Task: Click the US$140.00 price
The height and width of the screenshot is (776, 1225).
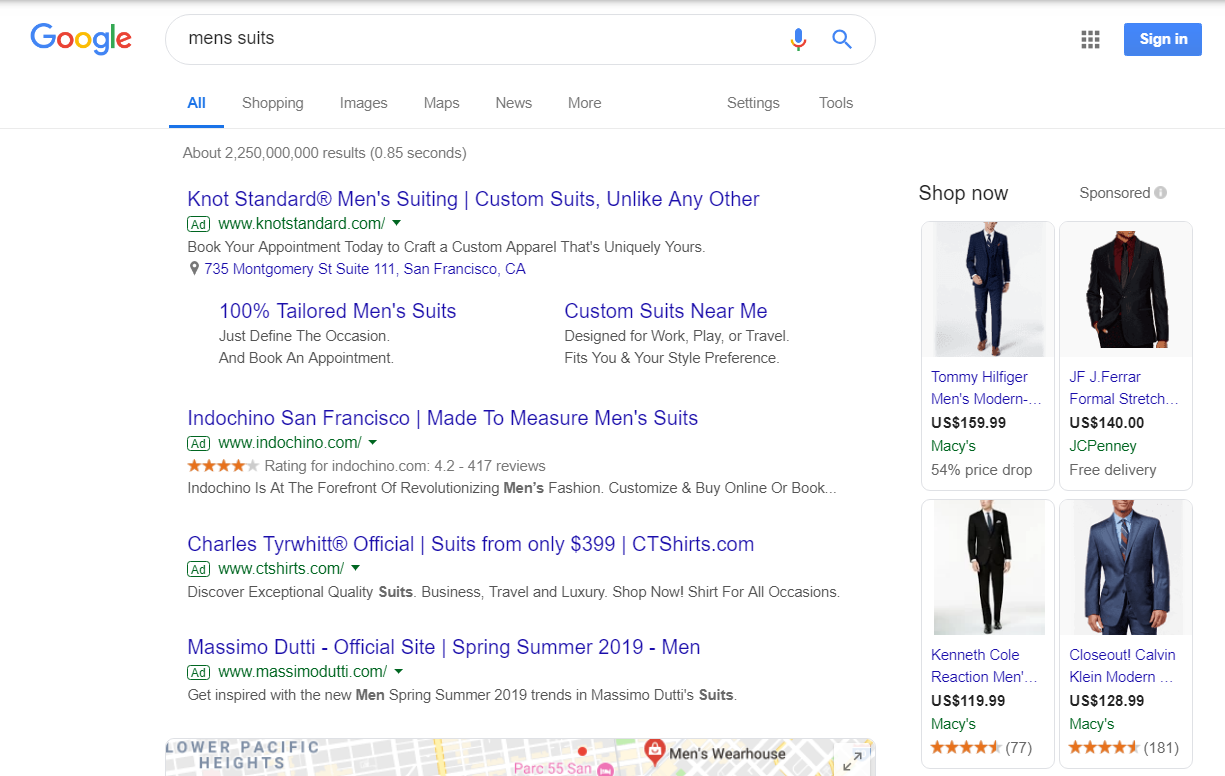Action: 1106,423
